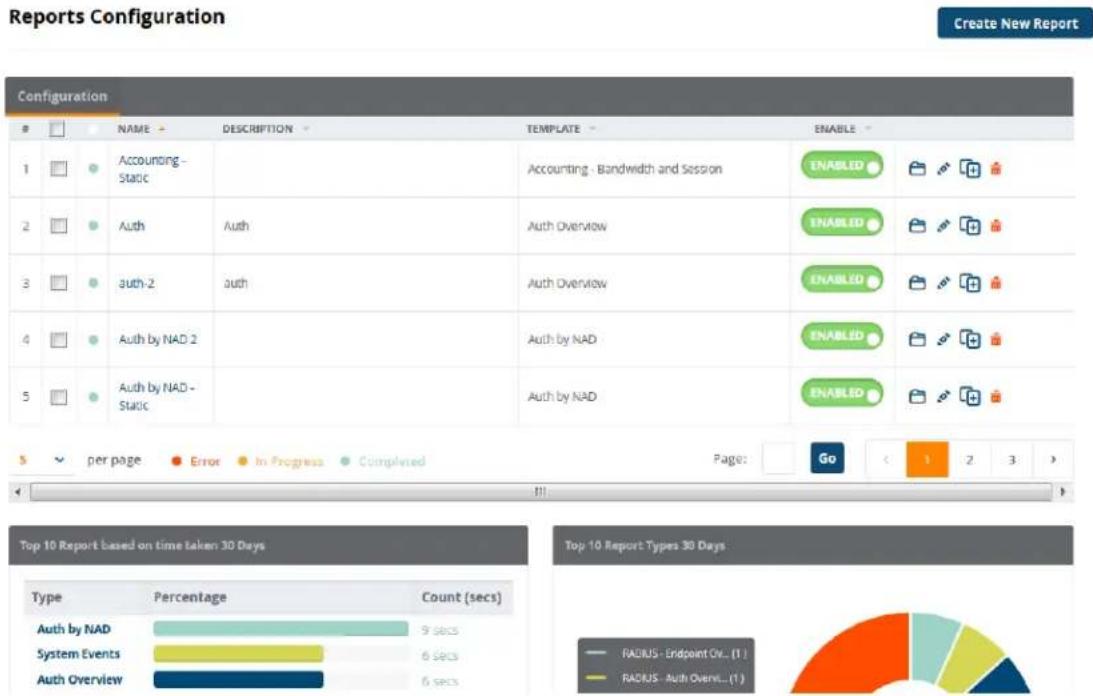Screen dimensions: 1093x696
Task: Go to next page with right chevron
Action: click(x=1053, y=460)
